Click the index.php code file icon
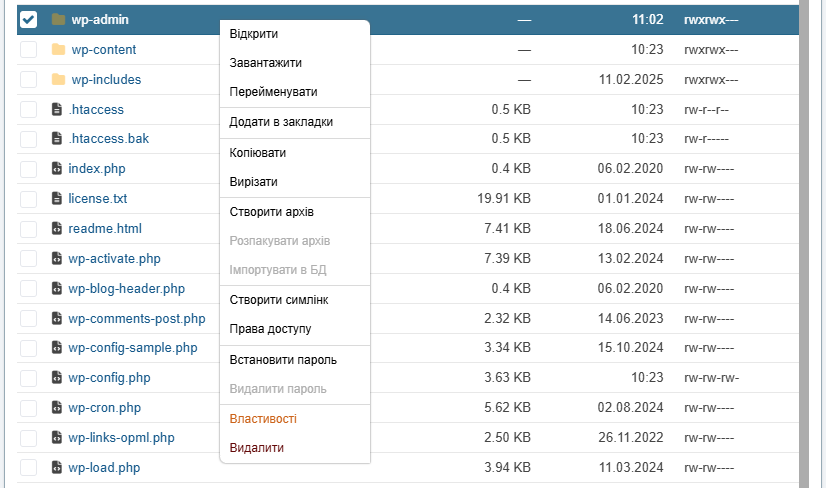The height and width of the screenshot is (488, 826). (58, 169)
